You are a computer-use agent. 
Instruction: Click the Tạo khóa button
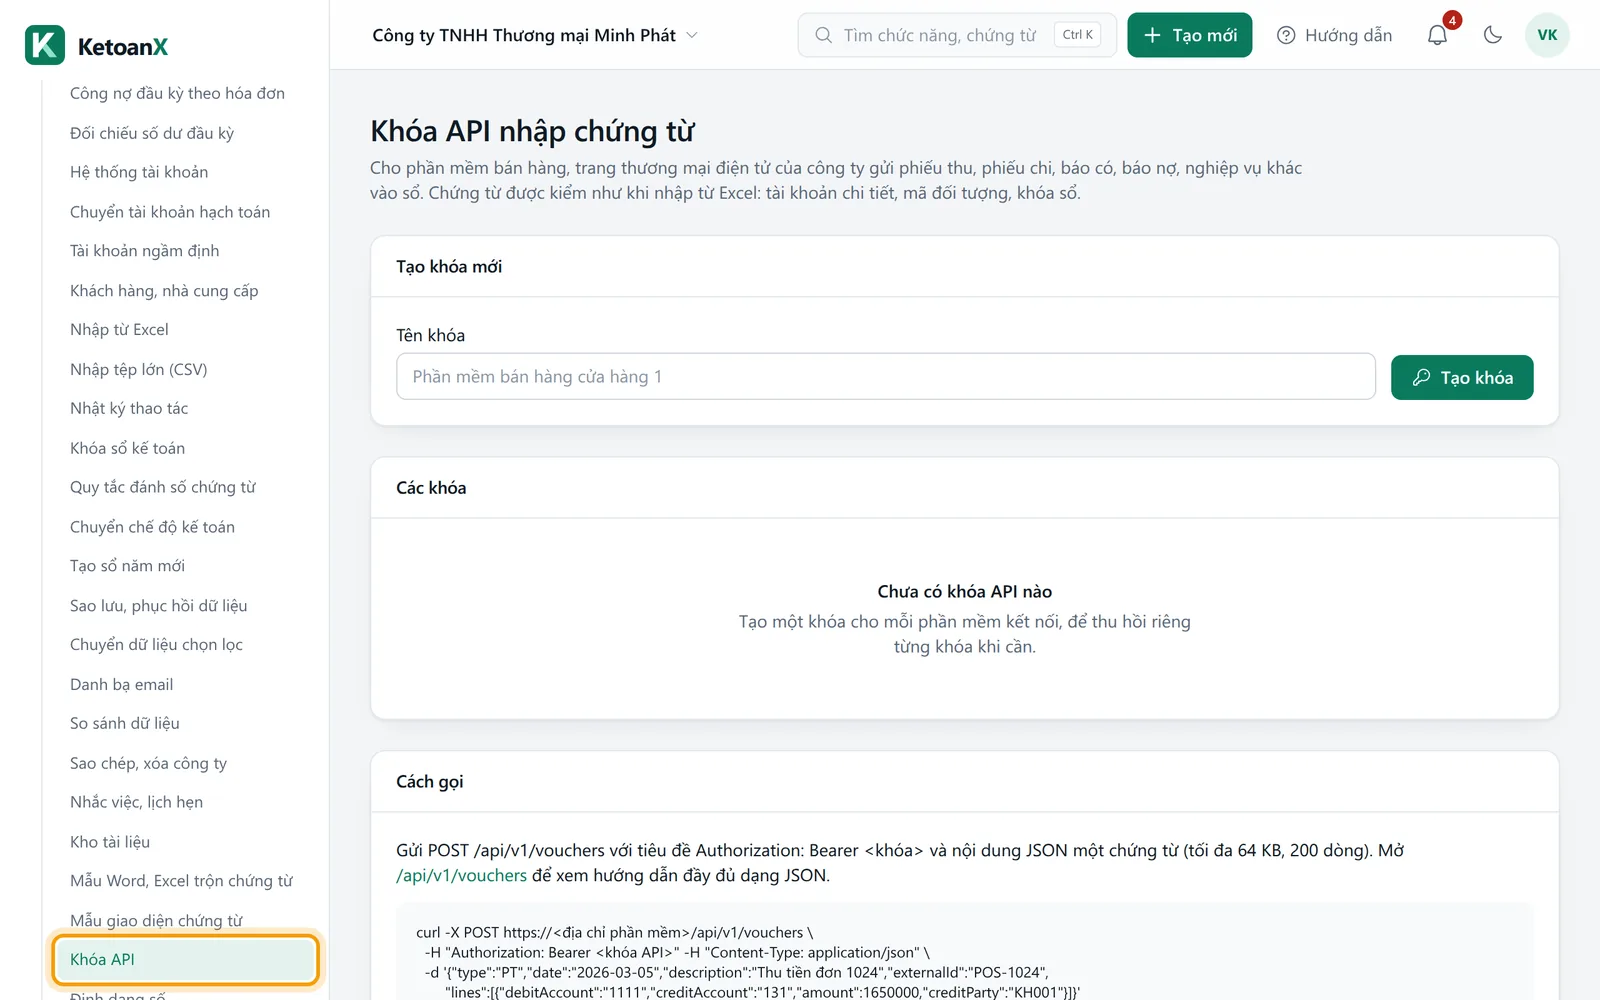[1461, 377]
